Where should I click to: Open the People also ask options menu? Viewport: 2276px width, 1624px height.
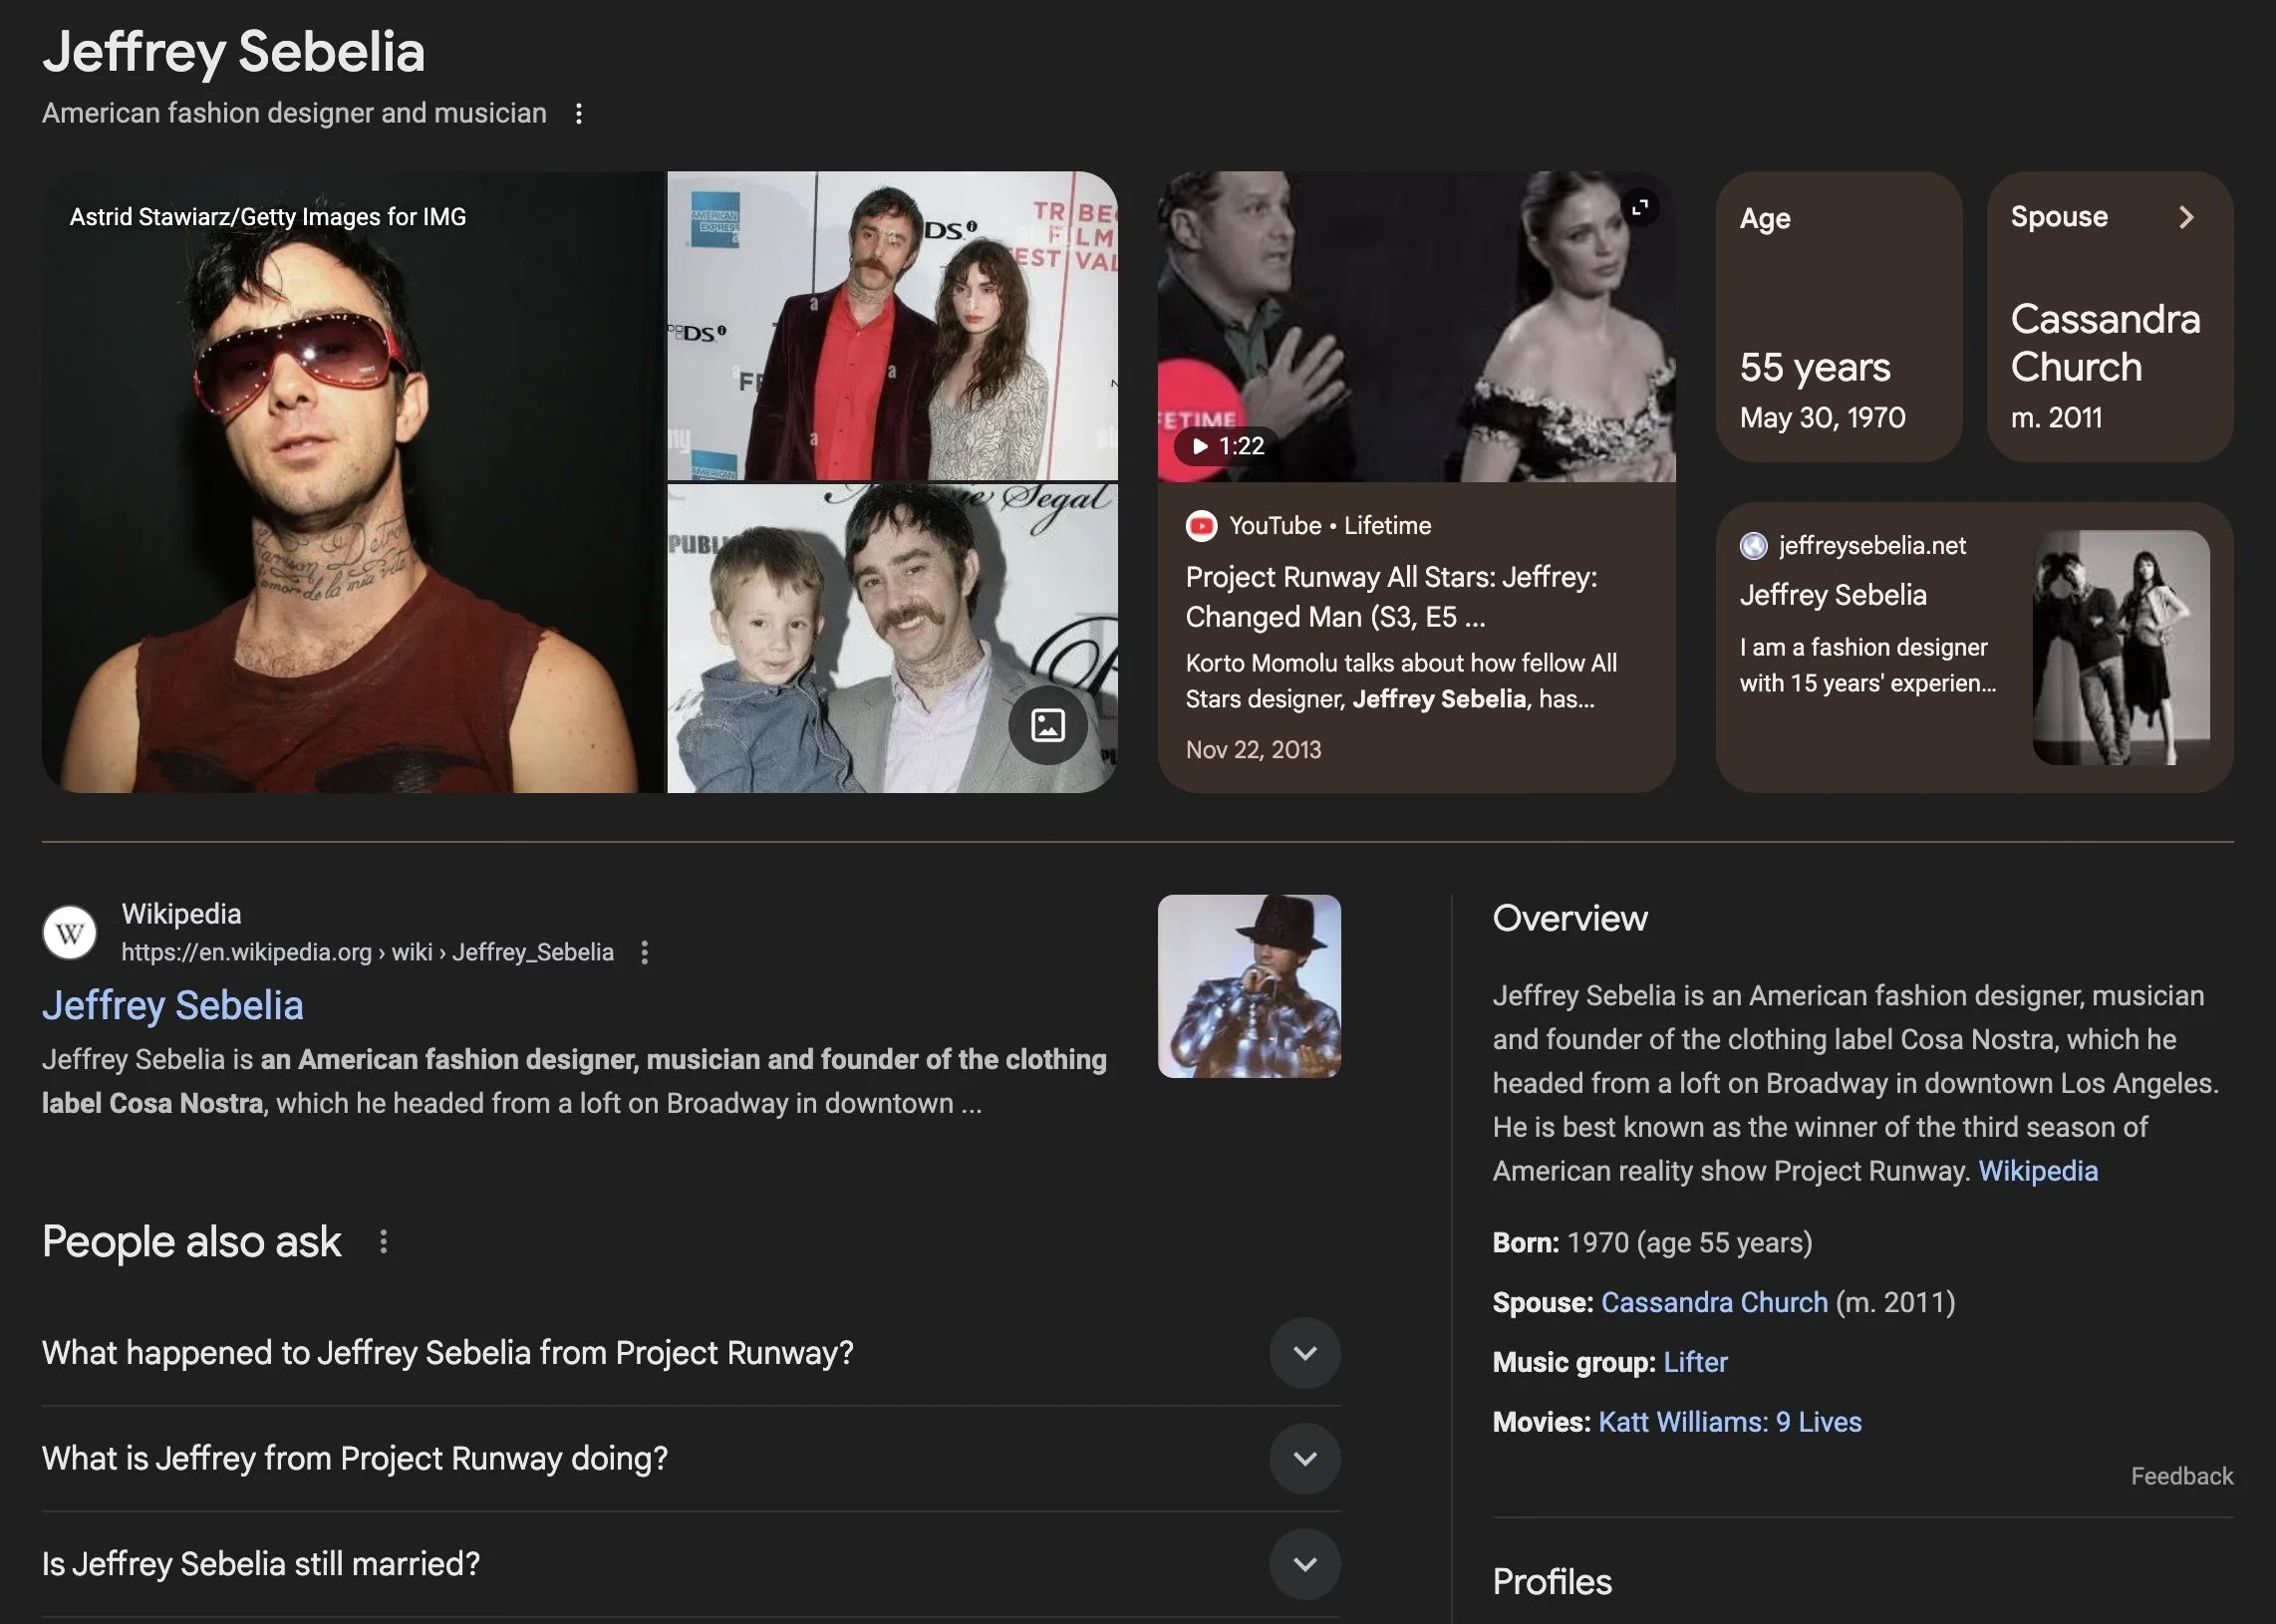[x=383, y=1242]
